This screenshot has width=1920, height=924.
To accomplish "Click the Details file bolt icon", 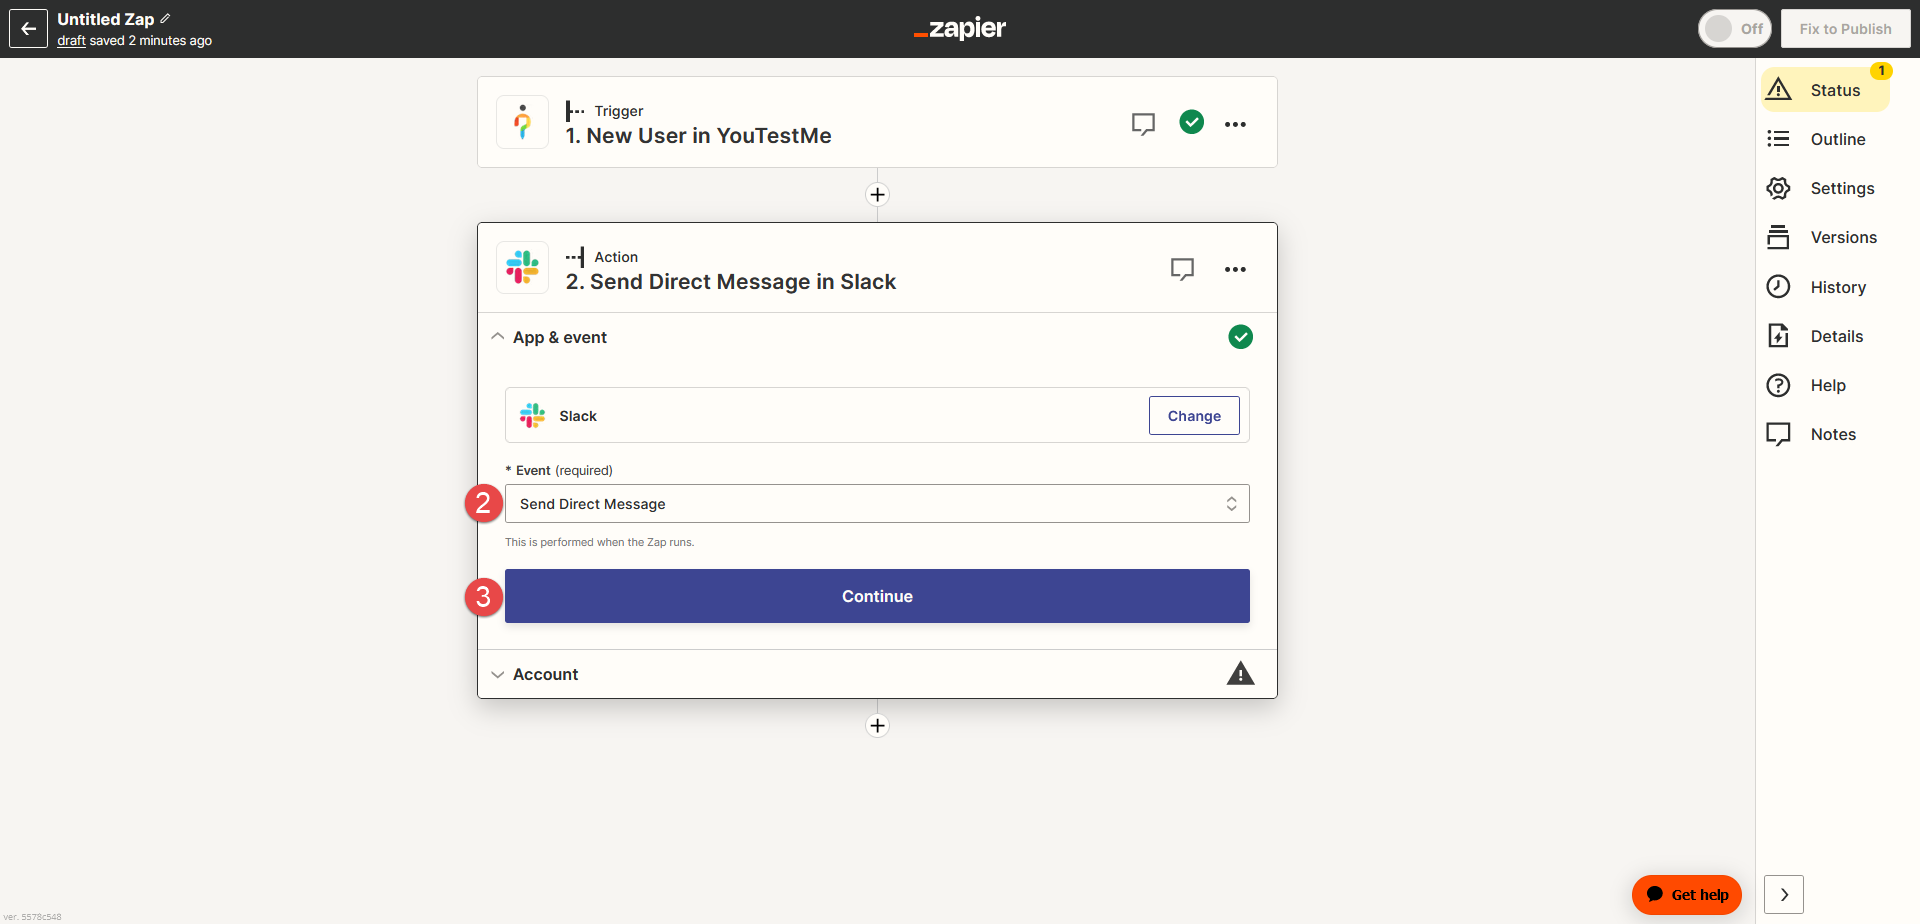I will tap(1778, 336).
